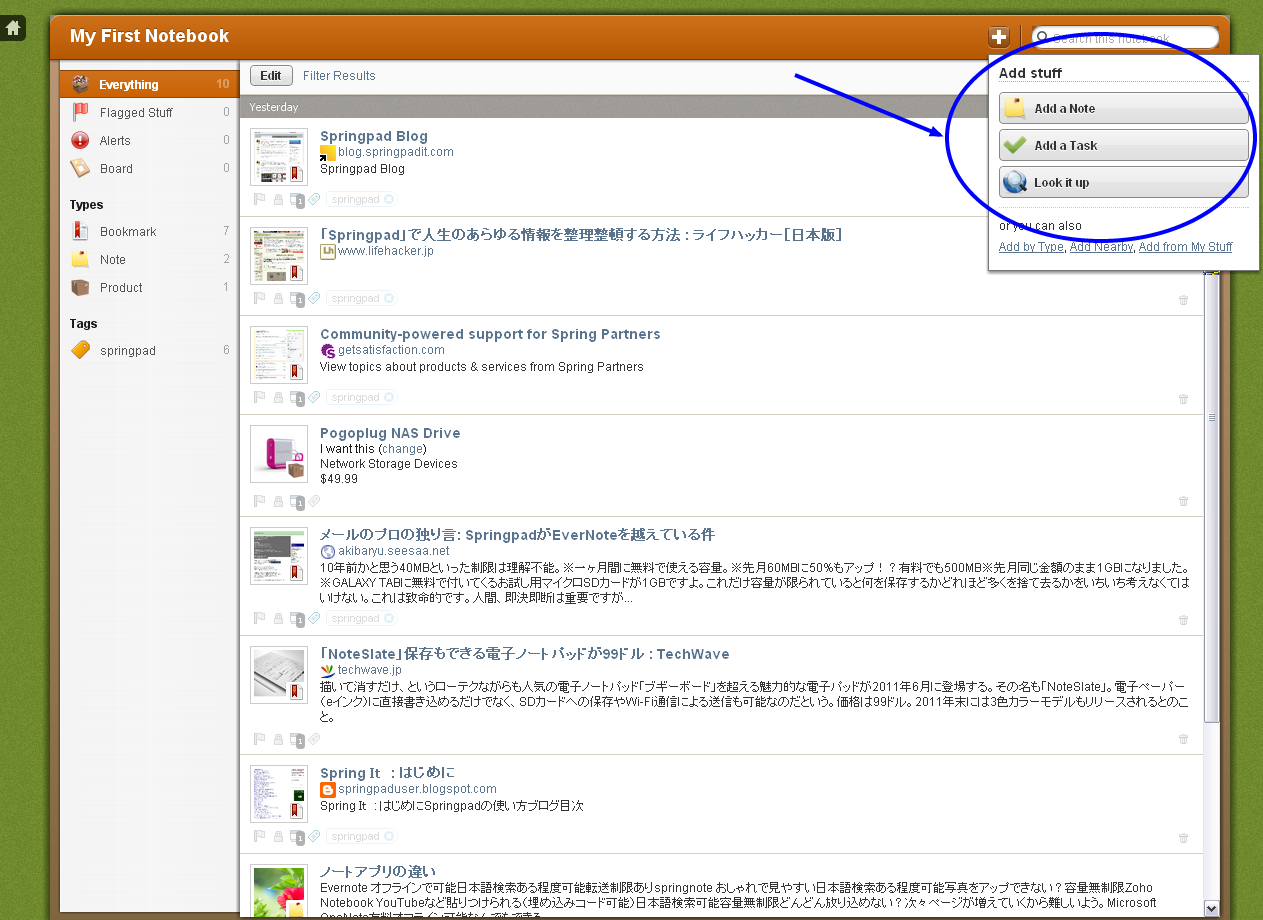Open Board view in the sidebar
This screenshot has width=1263, height=920.
(x=149, y=169)
